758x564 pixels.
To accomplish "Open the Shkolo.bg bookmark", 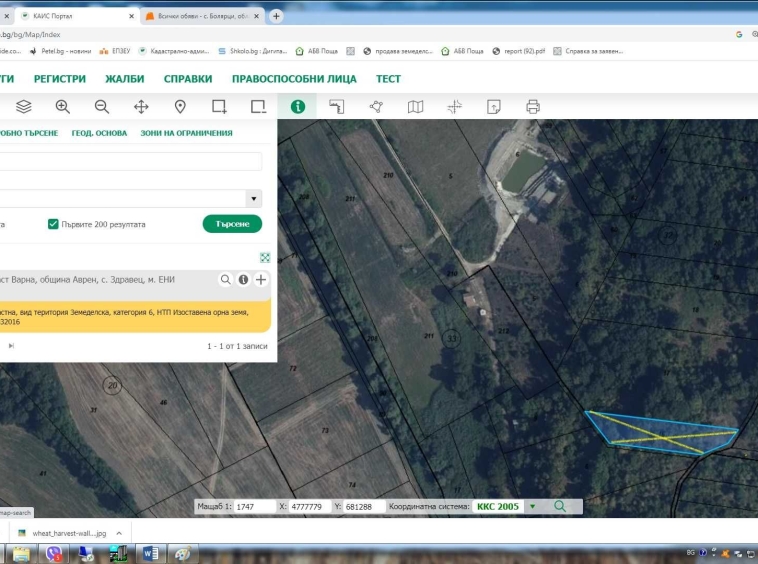I will [253, 51].
